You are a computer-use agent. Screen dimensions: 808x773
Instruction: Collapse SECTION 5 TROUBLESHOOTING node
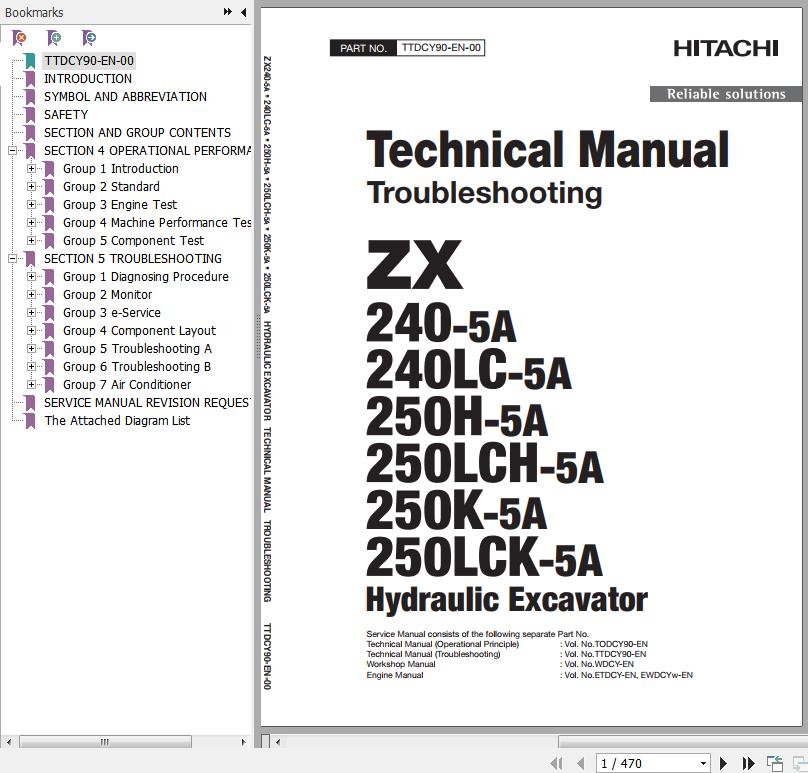point(12,259)
